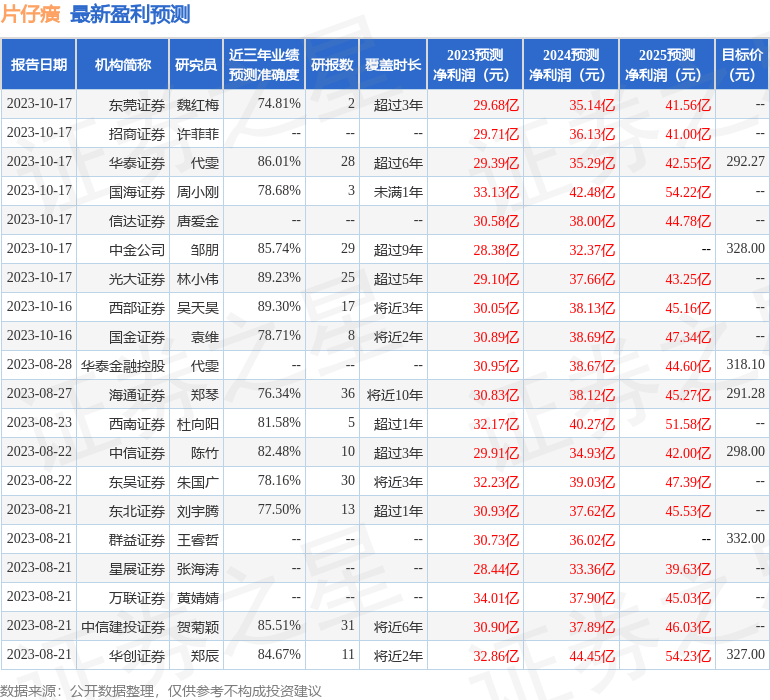Click accuracy value 89.30%
This screenshot has width=770, height=700.
(279, 307)
